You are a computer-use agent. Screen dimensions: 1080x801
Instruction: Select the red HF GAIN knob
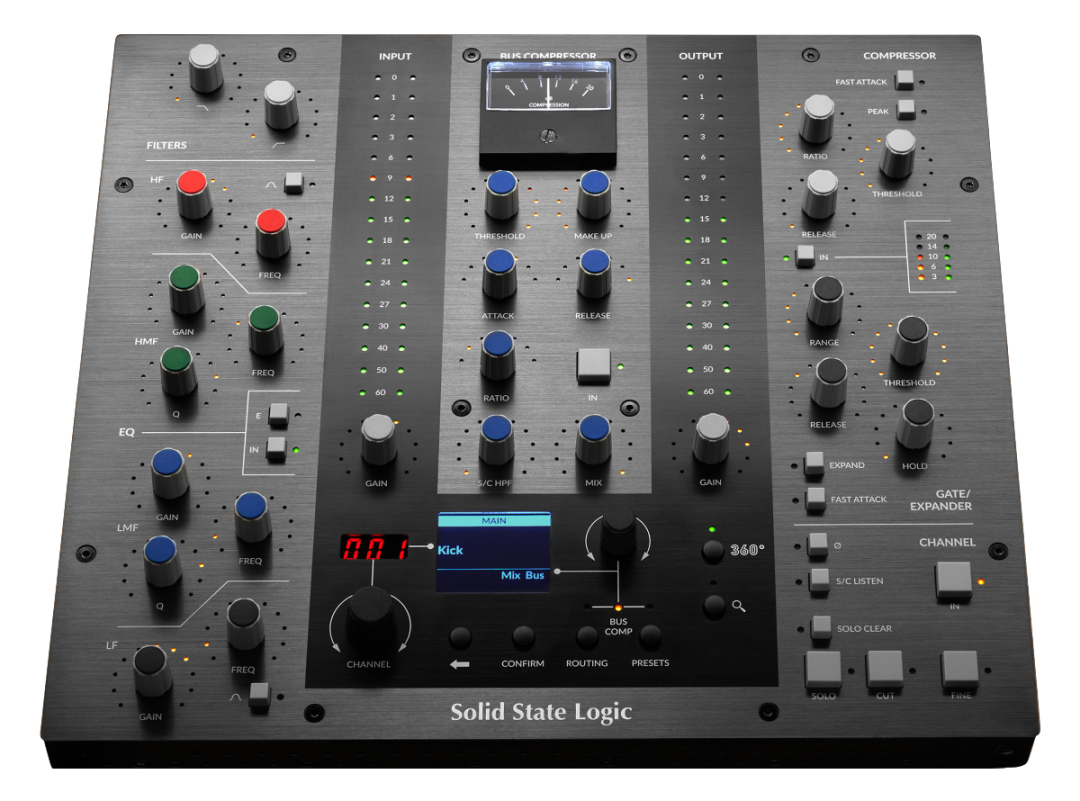pos(193,194)
